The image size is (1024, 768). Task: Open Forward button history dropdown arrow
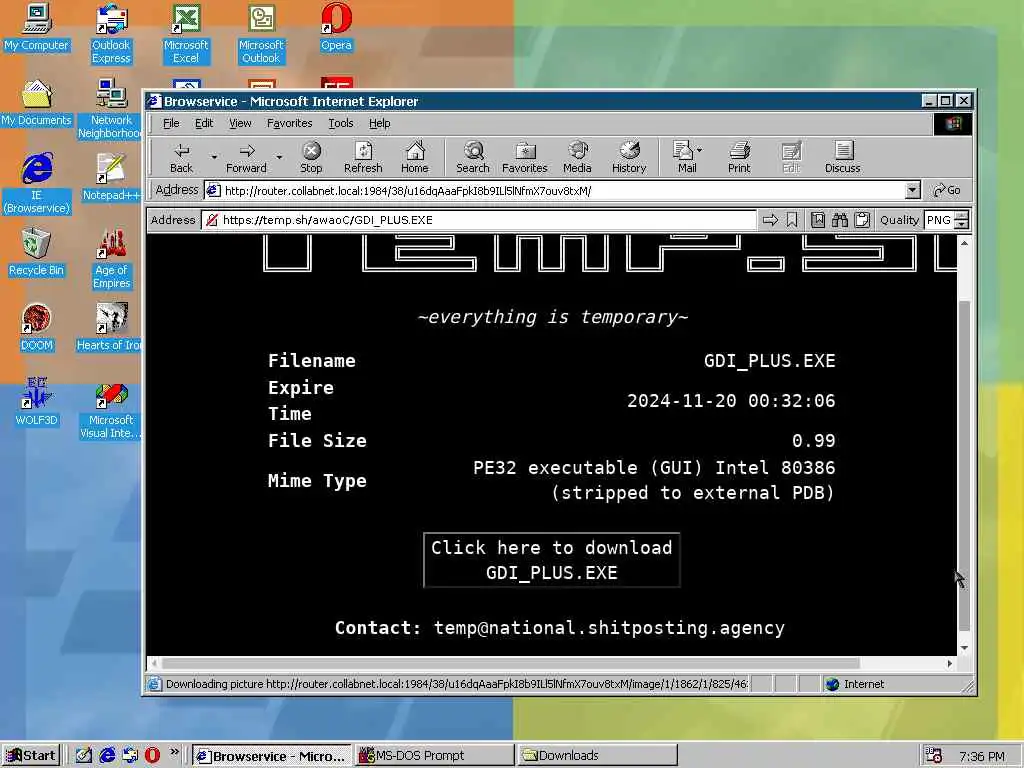click(x=279, y=157)
